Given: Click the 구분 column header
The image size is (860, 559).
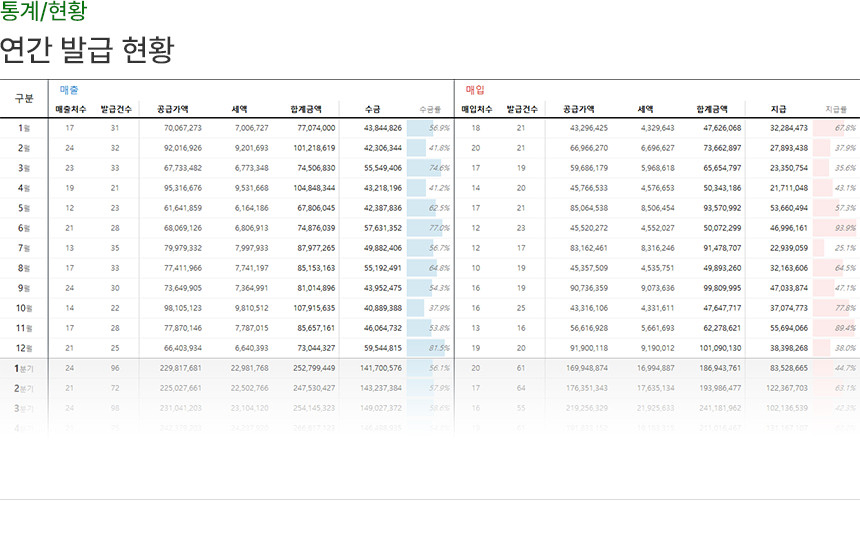Looking at the screenshot, I should (x=24, y=99).
